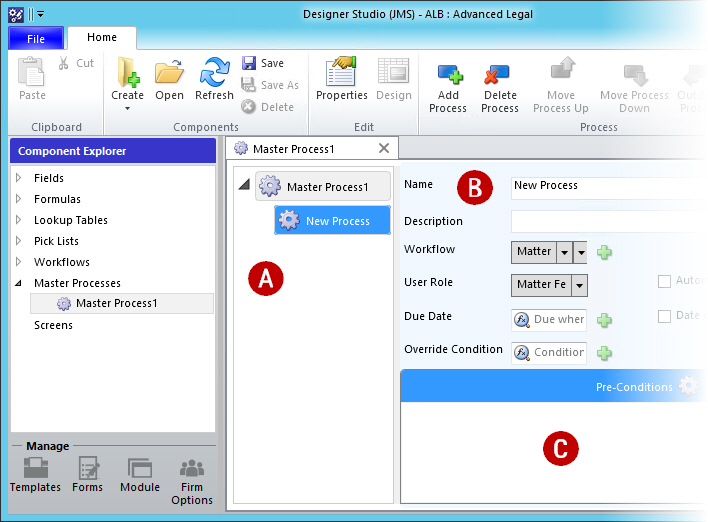Image resolution: width=708 pixels, height=522 pixels.
Task: Open the Create dropdown arrow
Action: 127,108
